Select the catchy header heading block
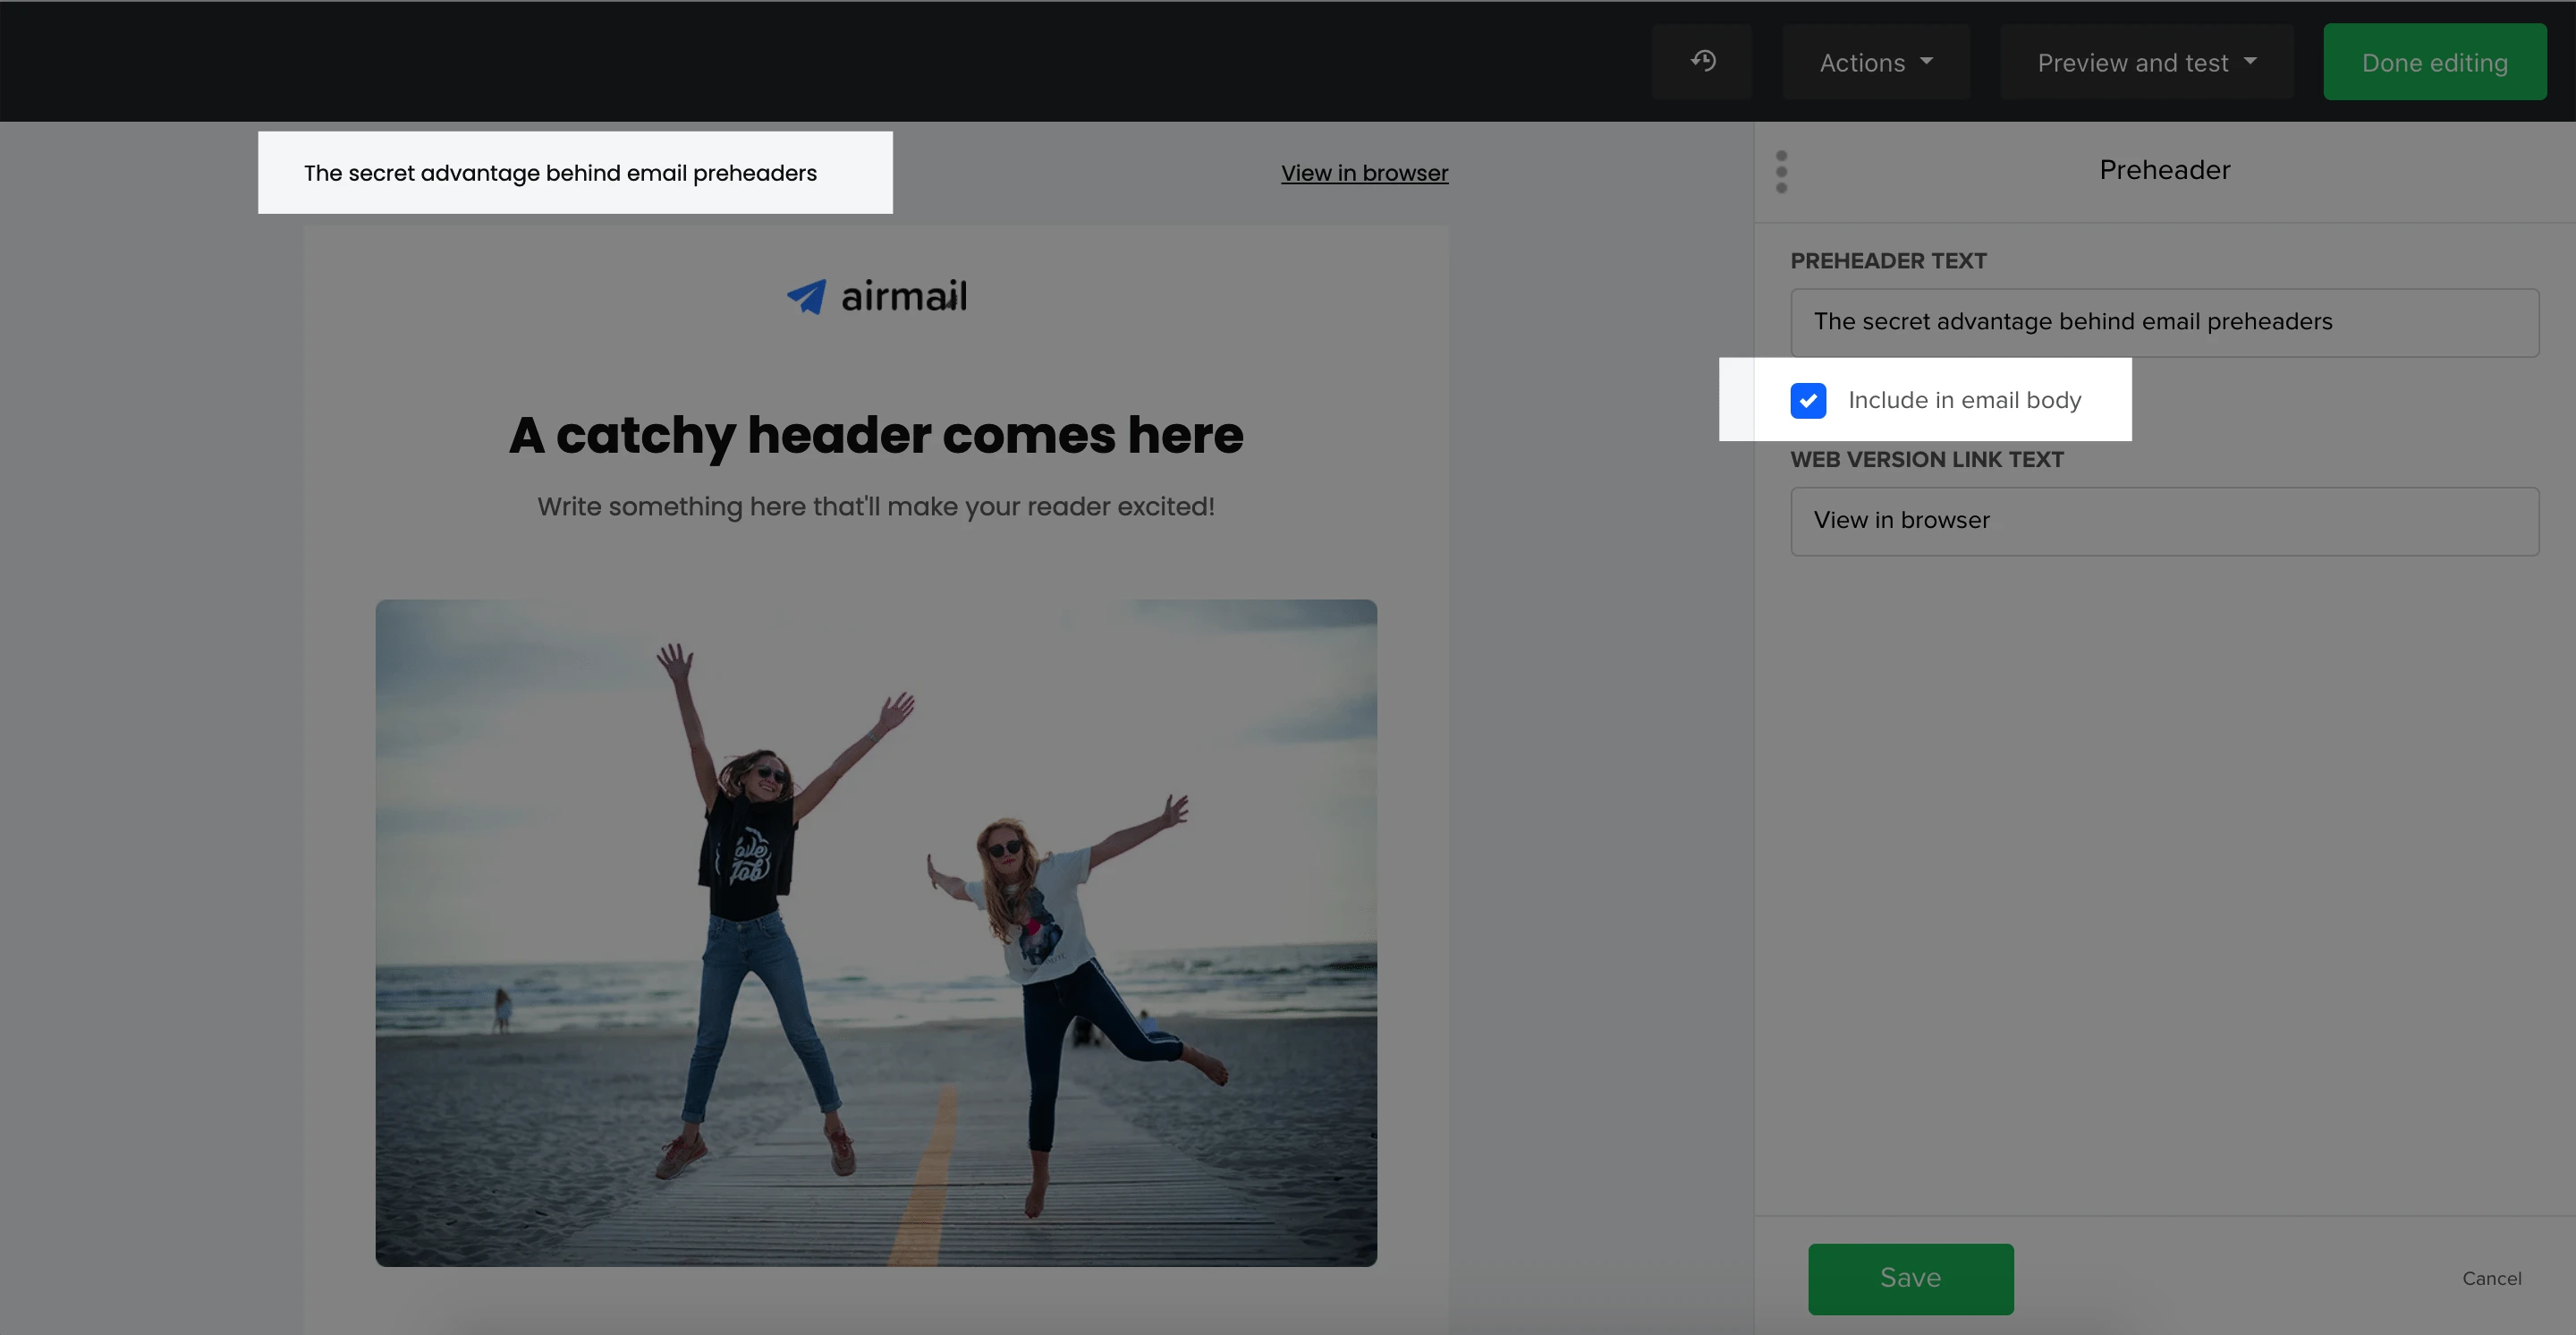This screenshot has height=1335, width=2576. click(876, 435)
